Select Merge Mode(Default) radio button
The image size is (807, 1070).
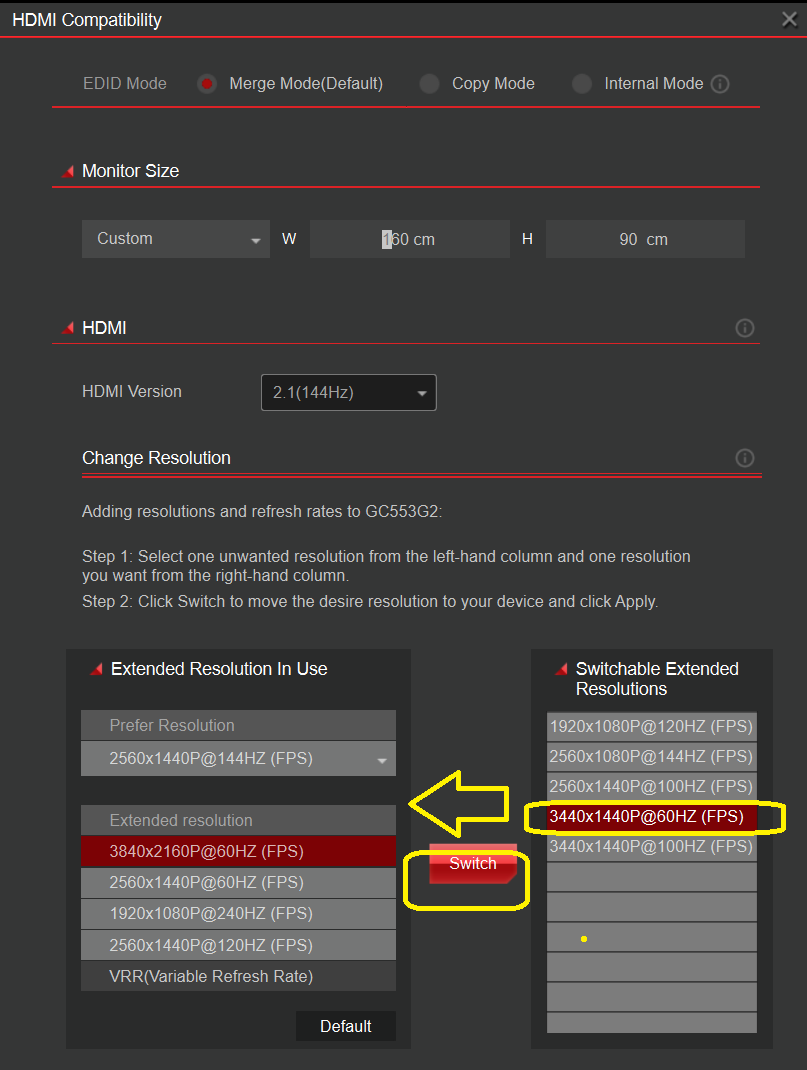point(207,84)
